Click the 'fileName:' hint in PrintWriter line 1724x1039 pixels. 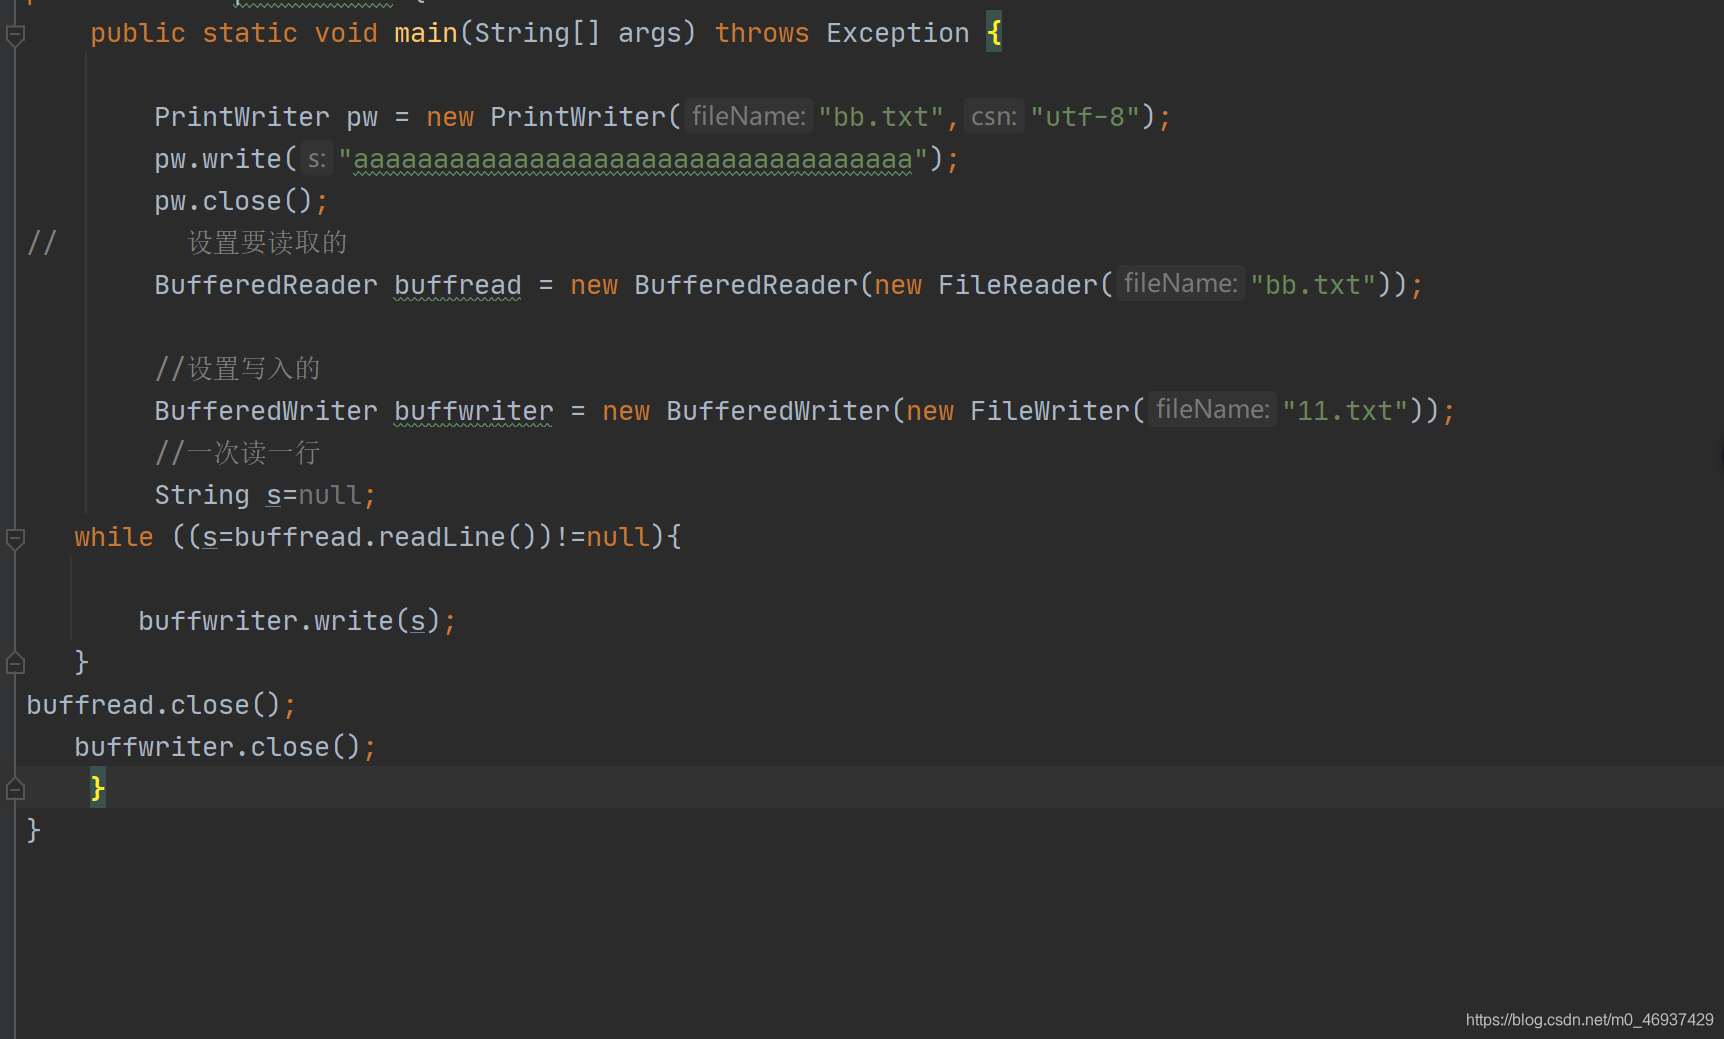click(x=748, y=116)
